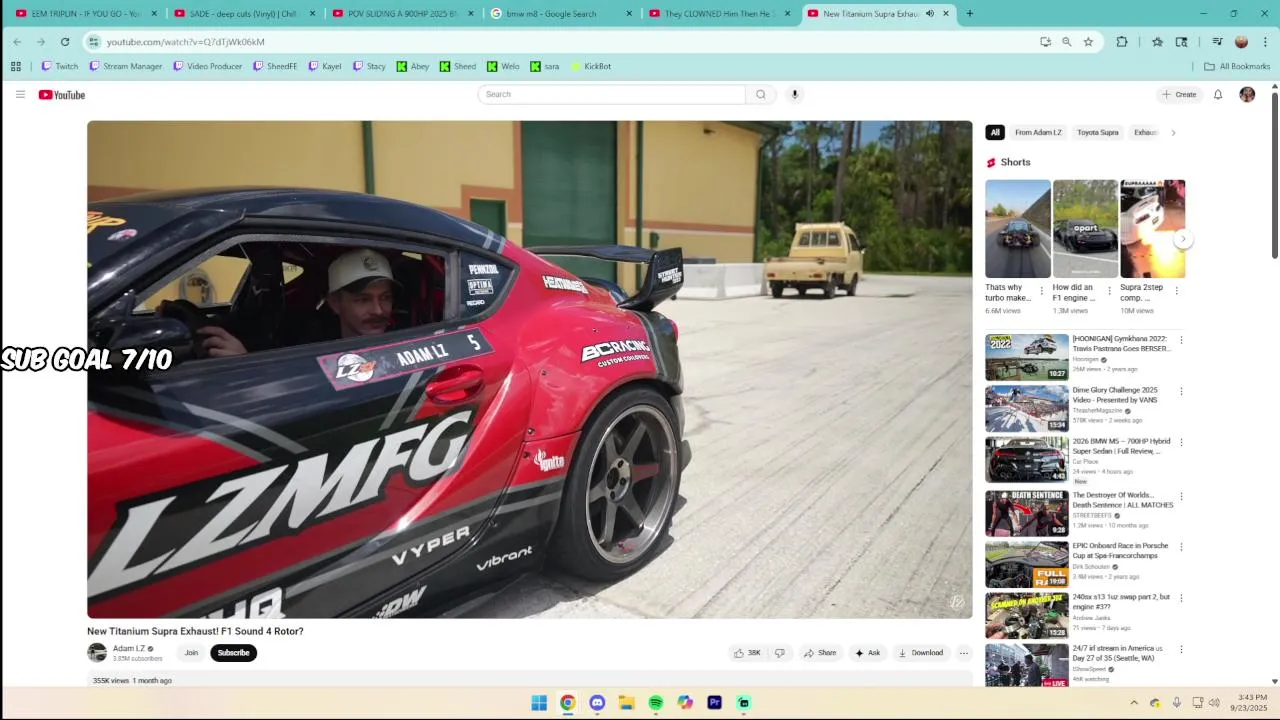Screen dimensions: 1280x720
Task: Open options for EPIC Onboard Race video
Action: point(1181,547)
